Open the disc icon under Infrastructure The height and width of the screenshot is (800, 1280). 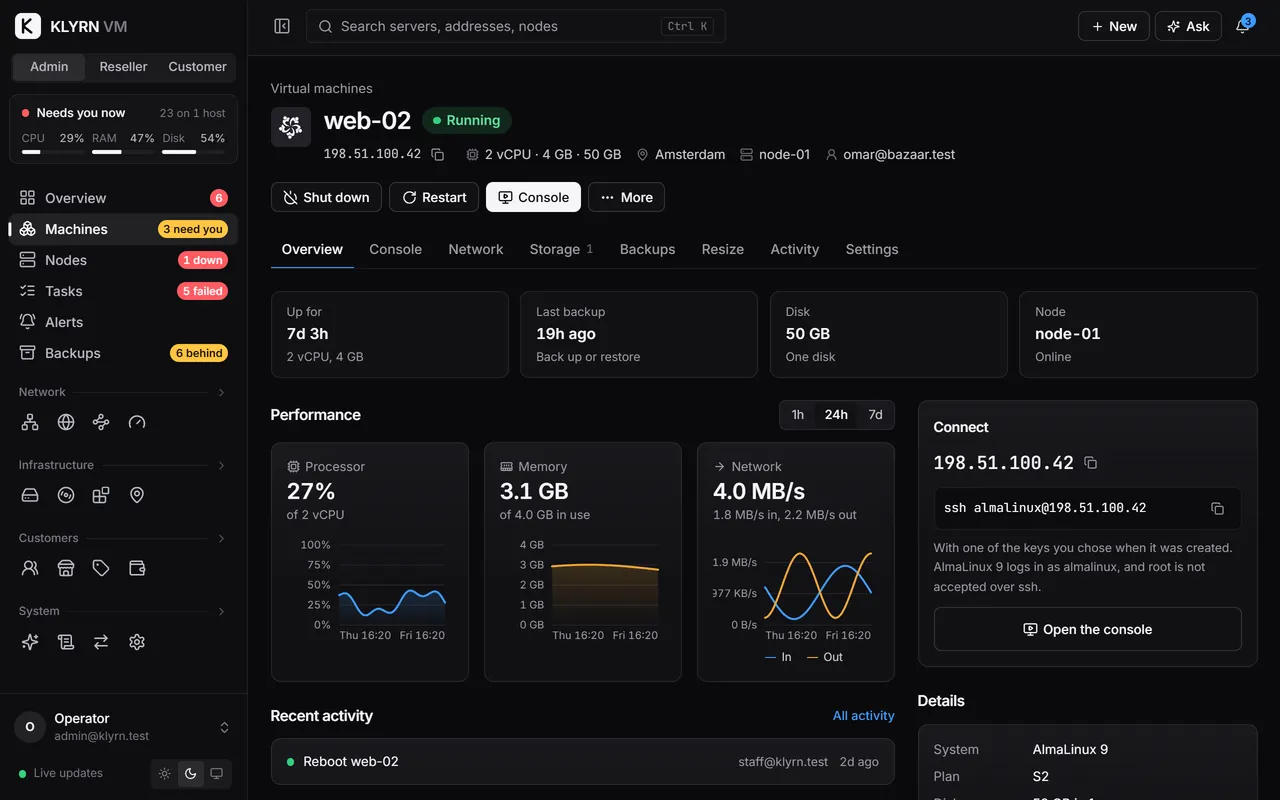[x=66, y=495]
